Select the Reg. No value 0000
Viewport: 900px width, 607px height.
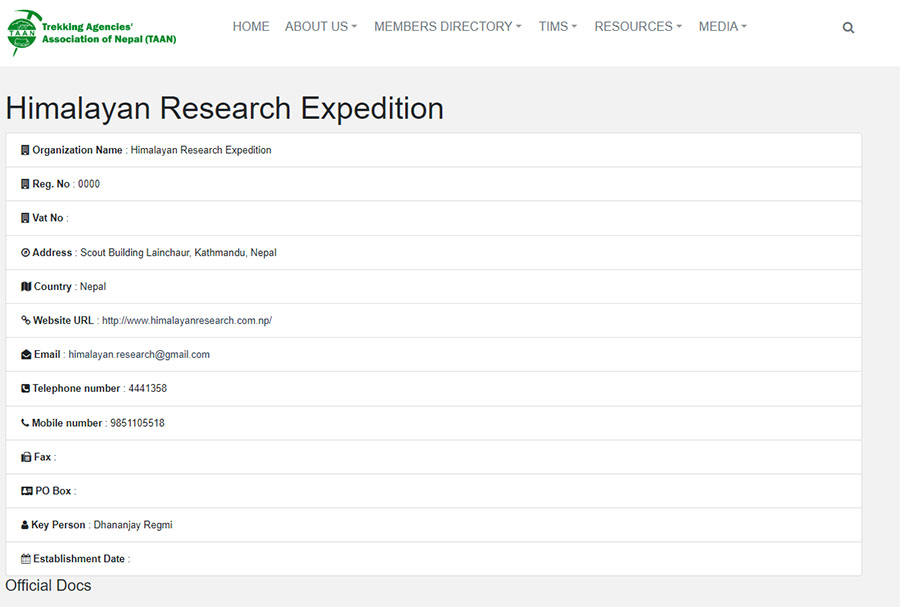pos(89,184)
